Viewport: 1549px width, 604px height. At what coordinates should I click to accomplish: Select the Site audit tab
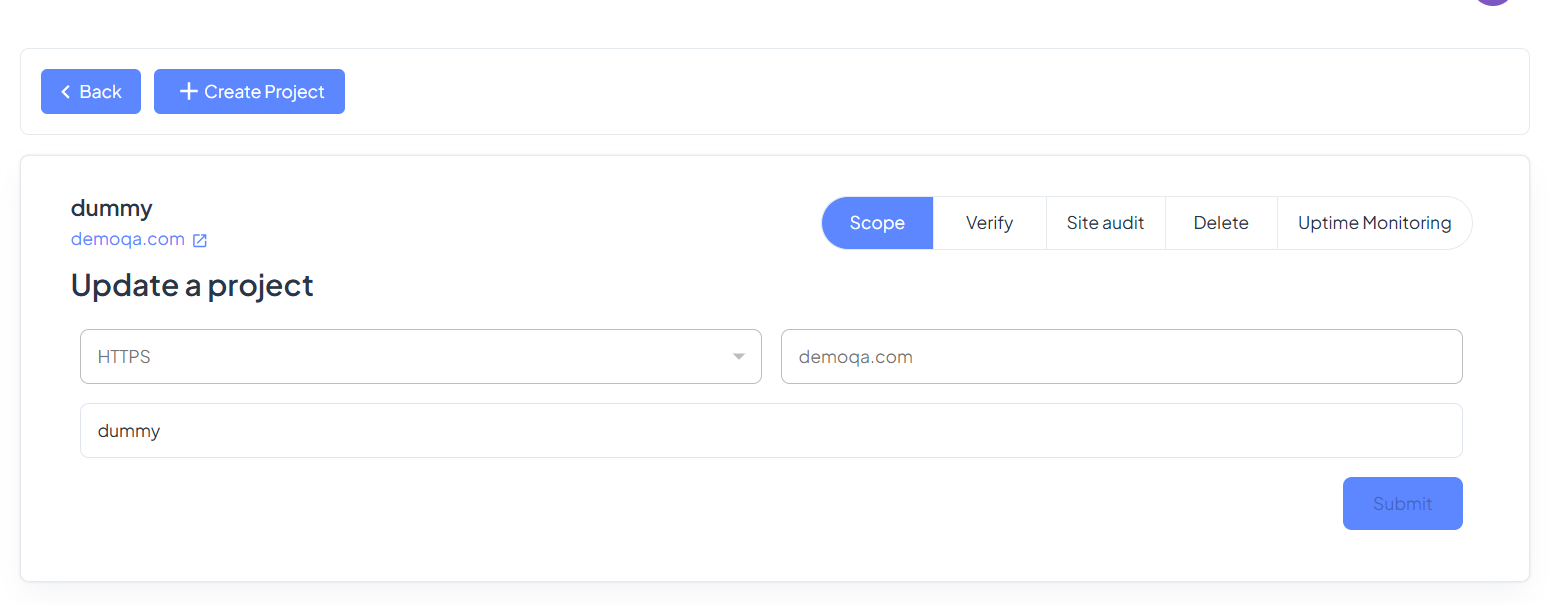click(x=1105, y=223)
